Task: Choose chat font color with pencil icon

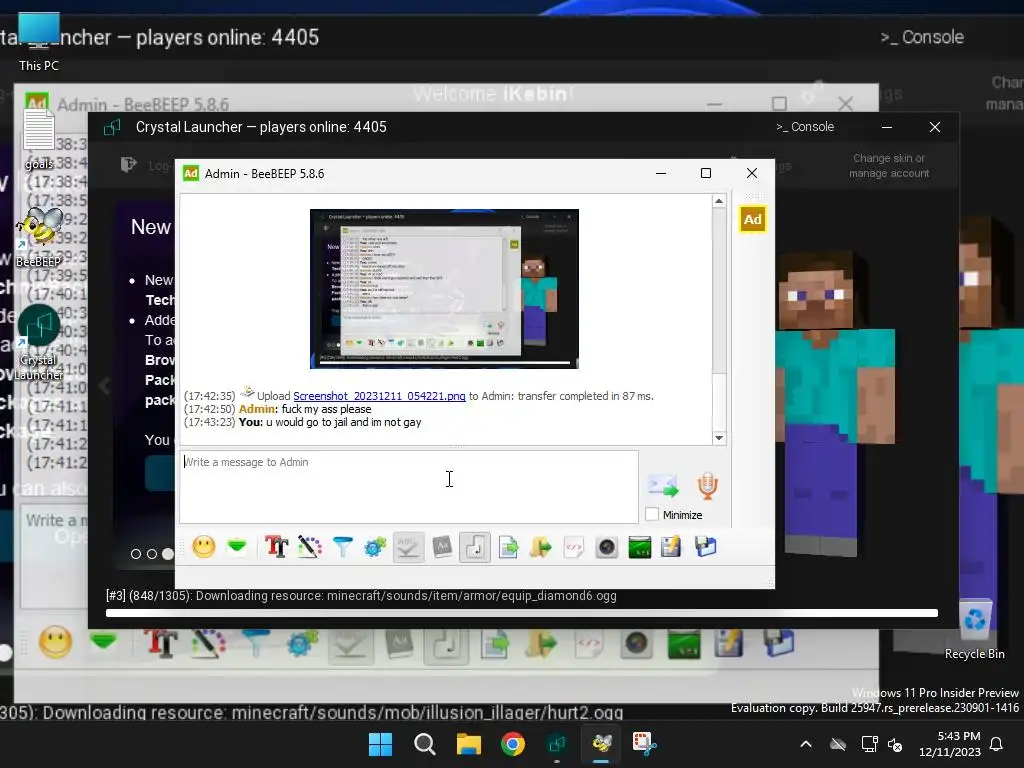Action: click(310, 547)
